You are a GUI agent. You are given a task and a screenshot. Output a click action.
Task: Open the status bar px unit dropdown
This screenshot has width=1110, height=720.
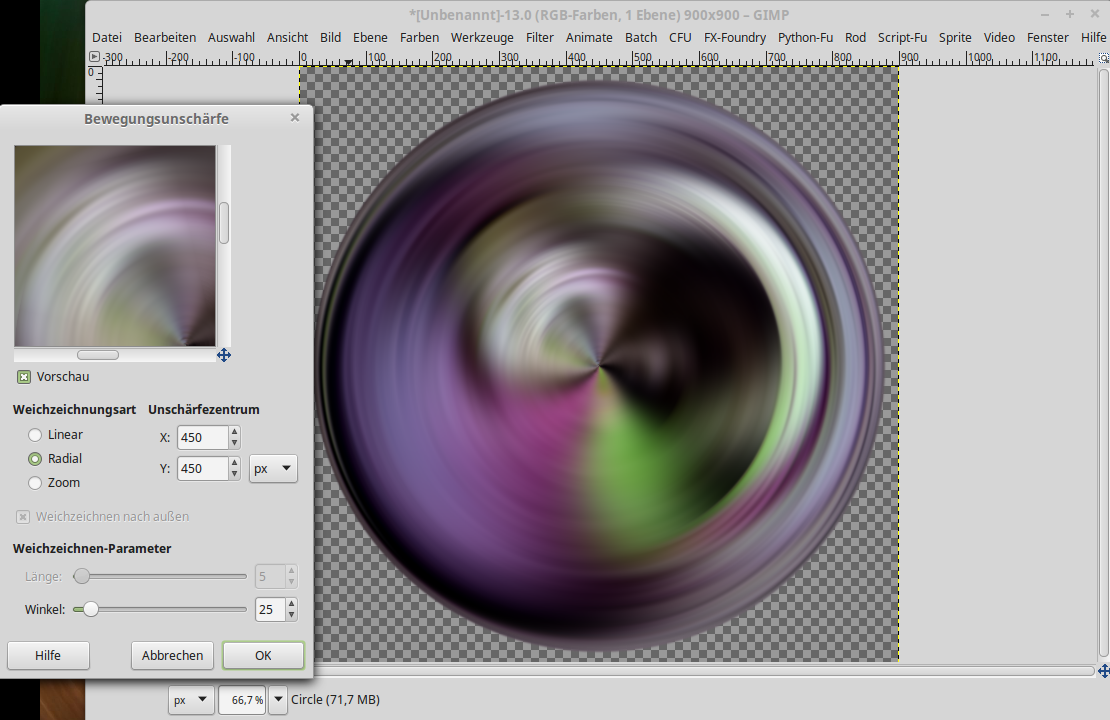(191, 699)
